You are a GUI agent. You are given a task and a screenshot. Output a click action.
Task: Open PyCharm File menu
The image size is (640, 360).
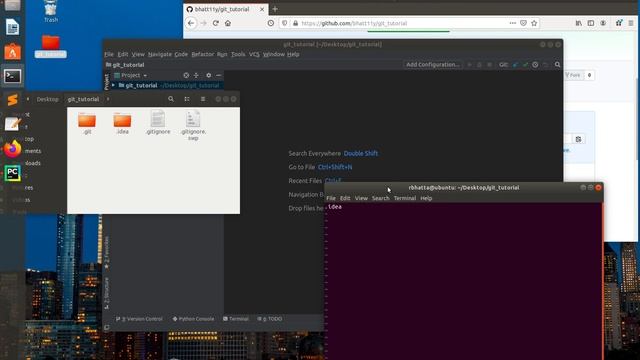pyautogui.click(x=109, y=54)
